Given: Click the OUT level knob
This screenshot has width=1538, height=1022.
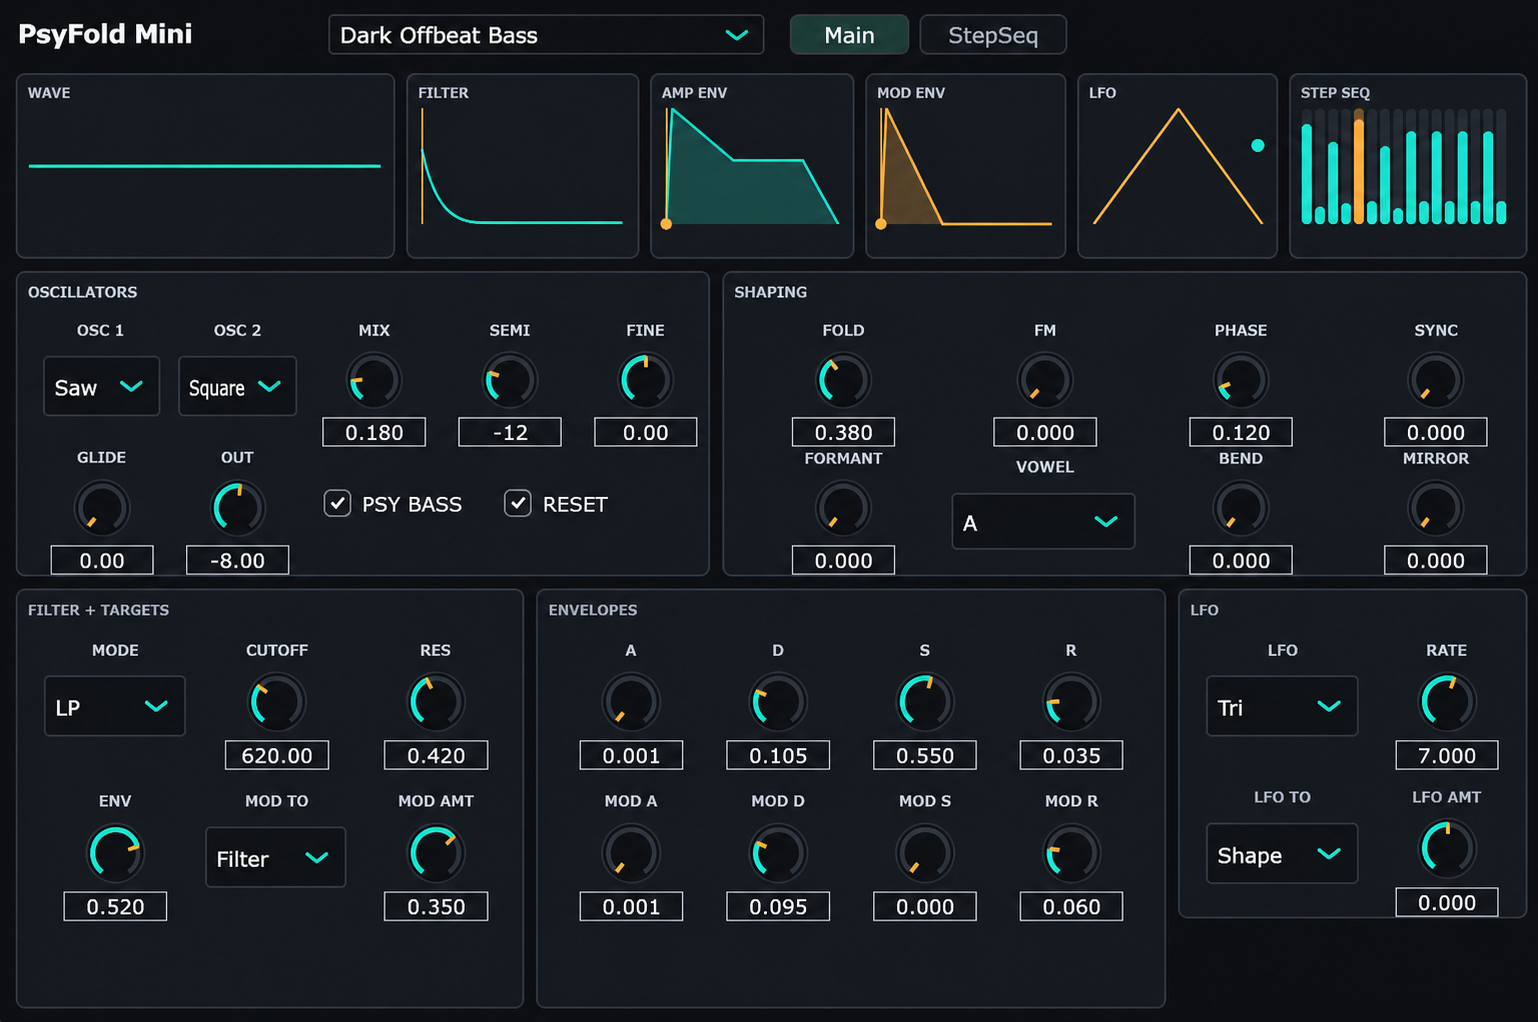Looking at the screenshot, I should [238, 508].
